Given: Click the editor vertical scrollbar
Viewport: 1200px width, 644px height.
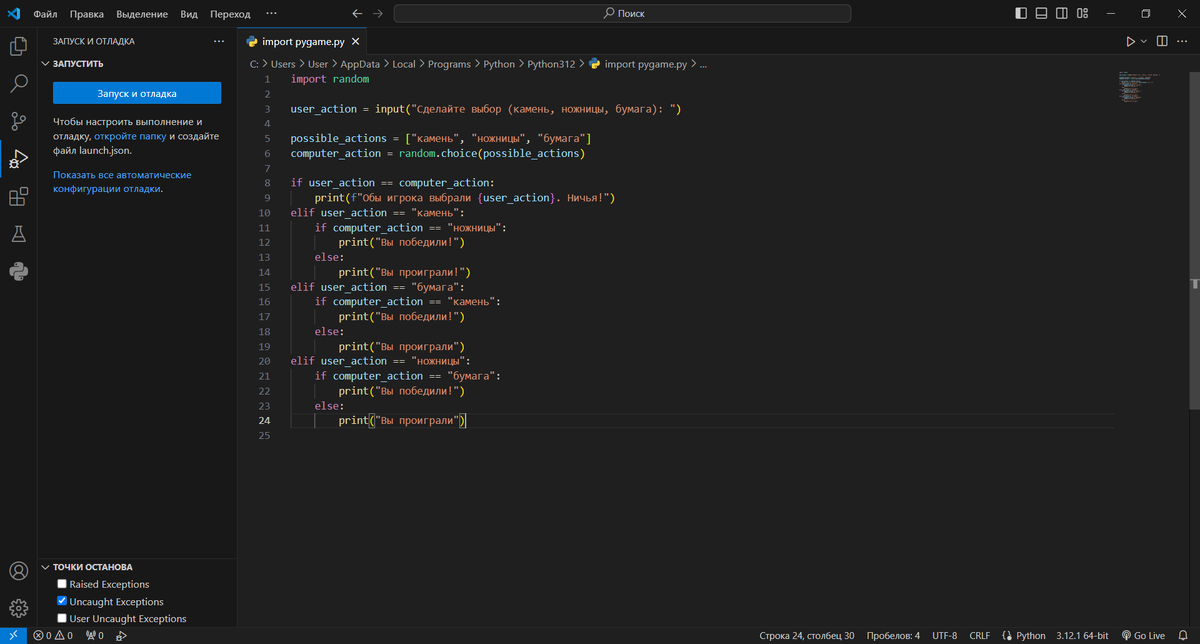Looking at the screenshot, I should (x=1194, y=240).
